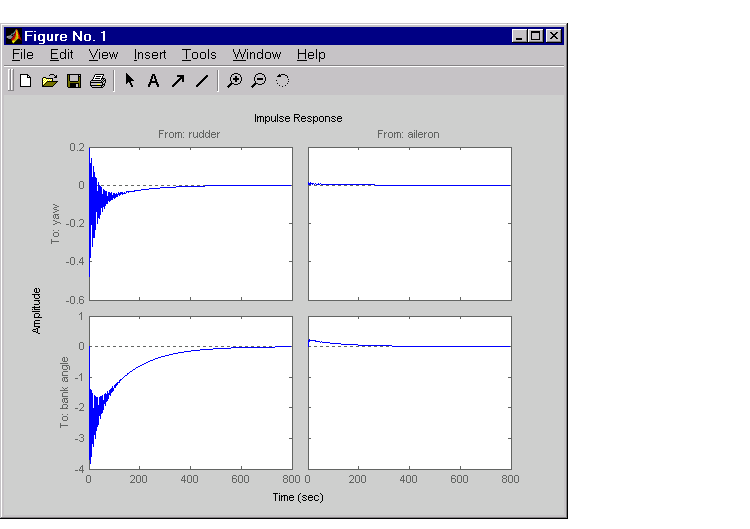
Task: Activate the Rotate 3D tool
Action: coord(282,81)
